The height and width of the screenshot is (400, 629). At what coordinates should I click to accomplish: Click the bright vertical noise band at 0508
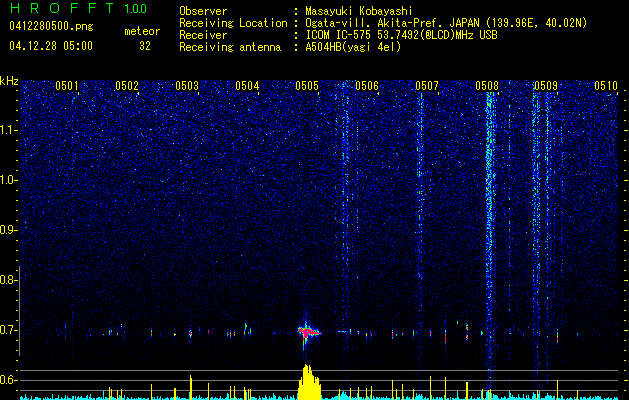point(489,241)
